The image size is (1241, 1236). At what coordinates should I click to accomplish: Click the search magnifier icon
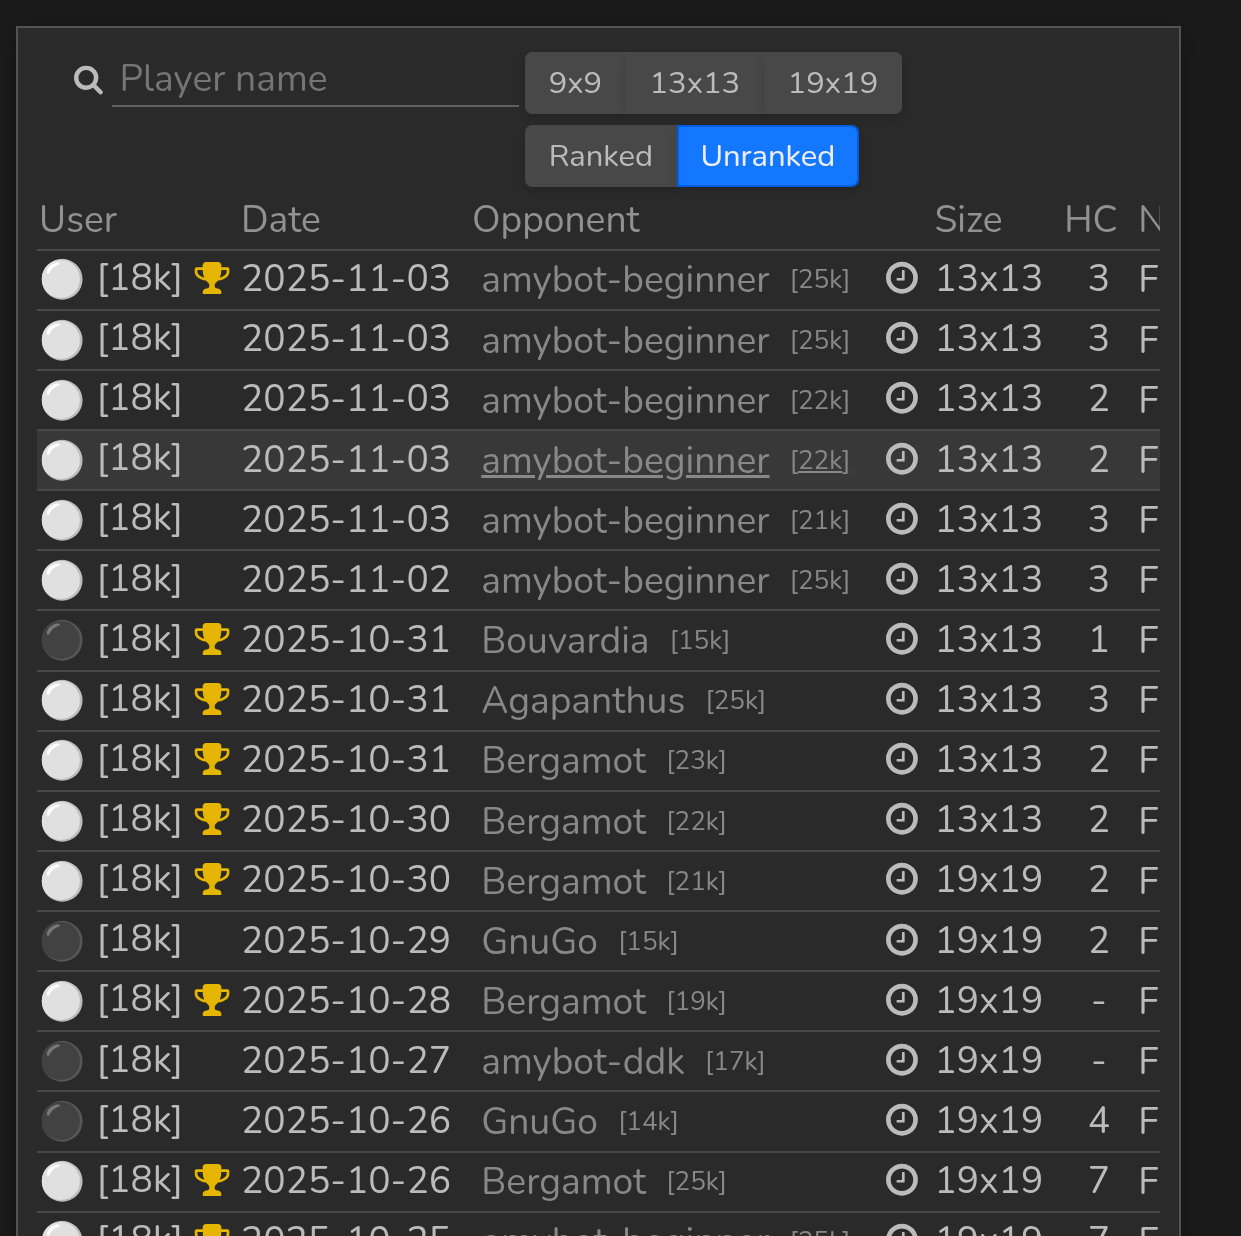point(89,80)
